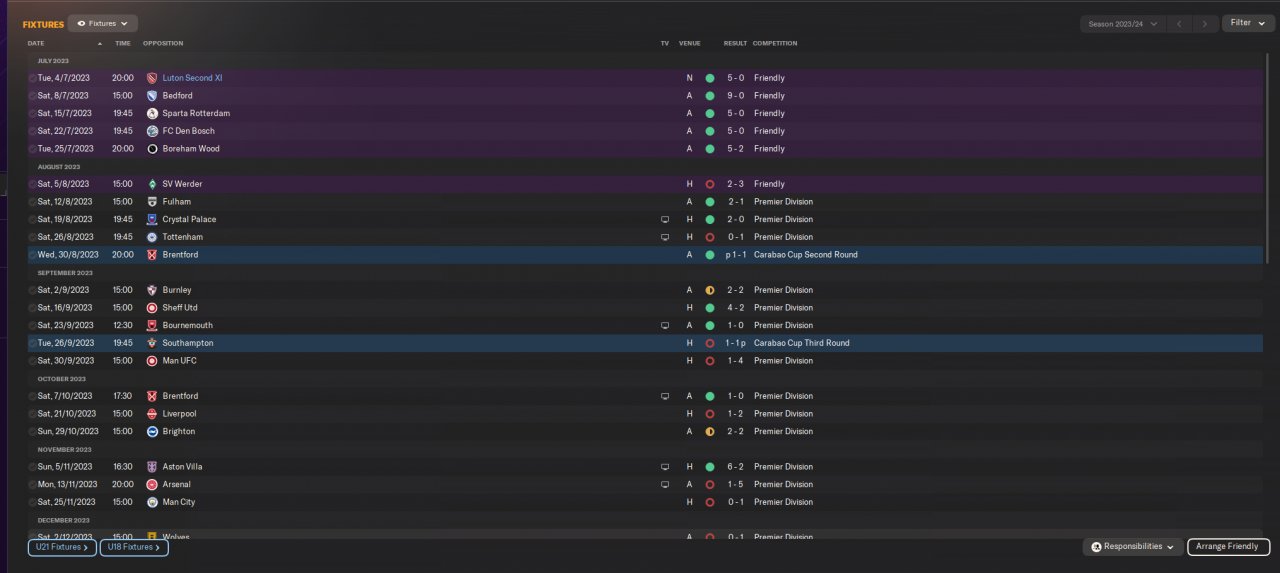
Task: Click the Luton Second XI club badge
Action: tap(152, 78)
